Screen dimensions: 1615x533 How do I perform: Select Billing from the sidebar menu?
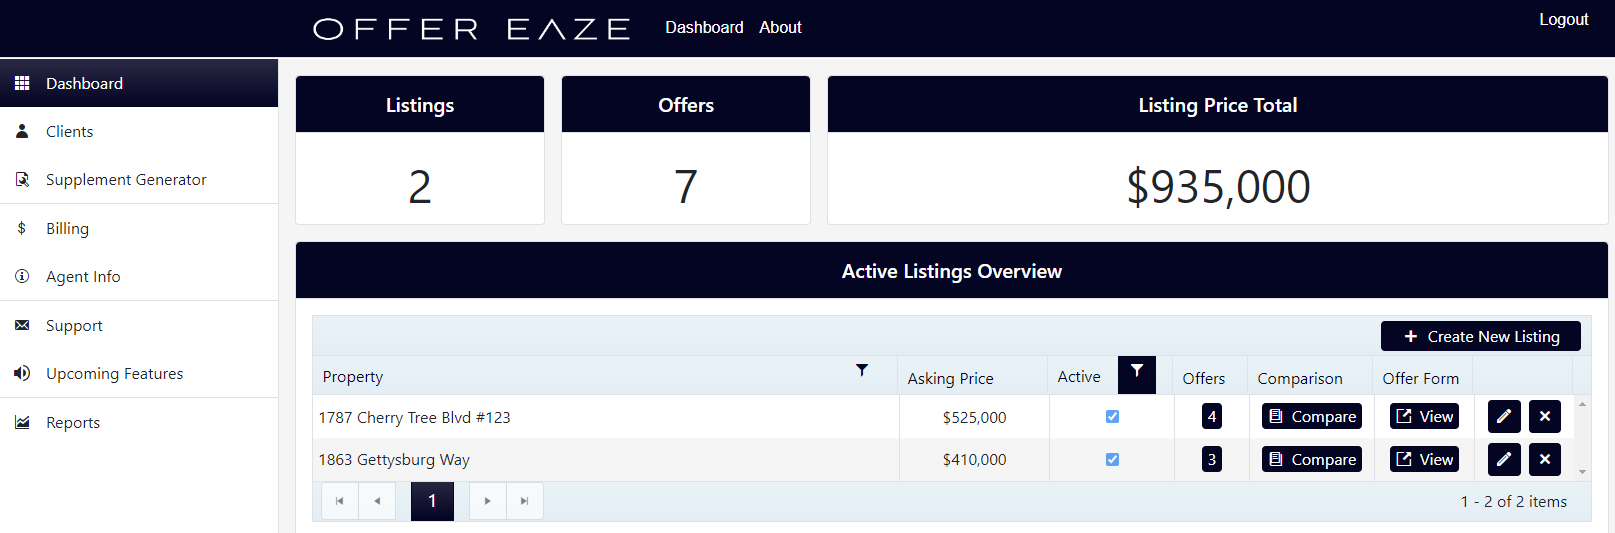67,229
